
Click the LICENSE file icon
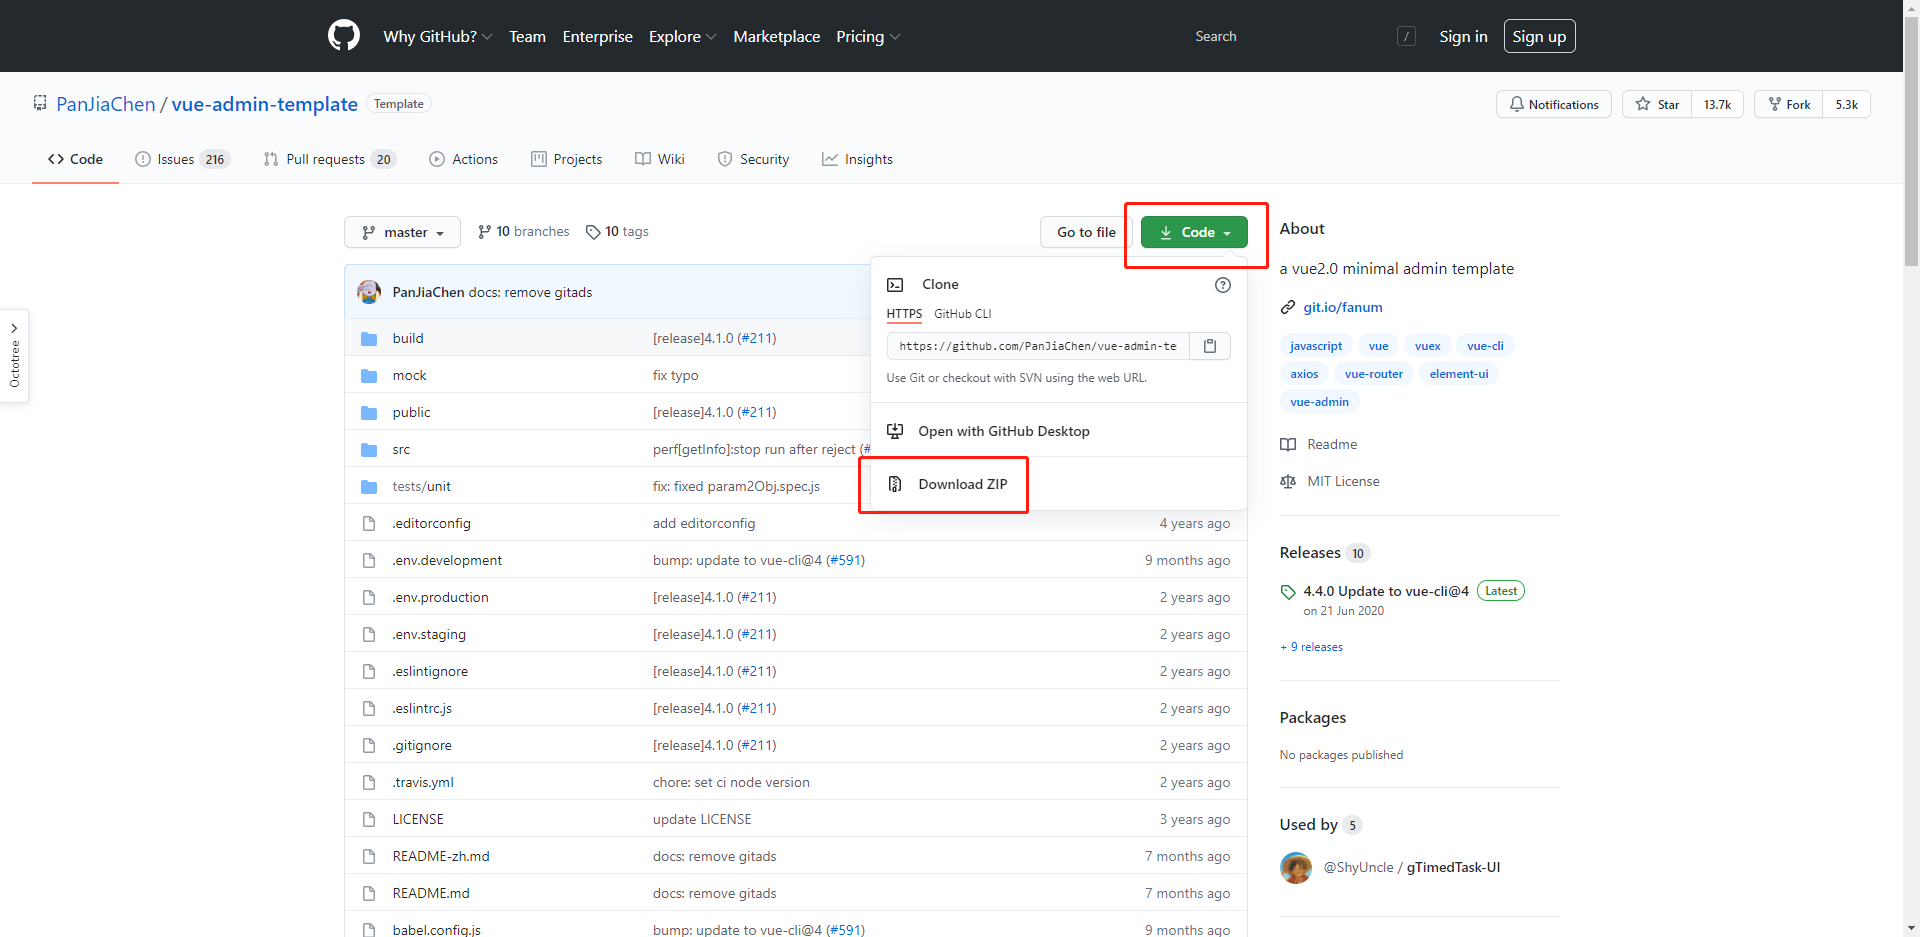click(x=369, y=820)
